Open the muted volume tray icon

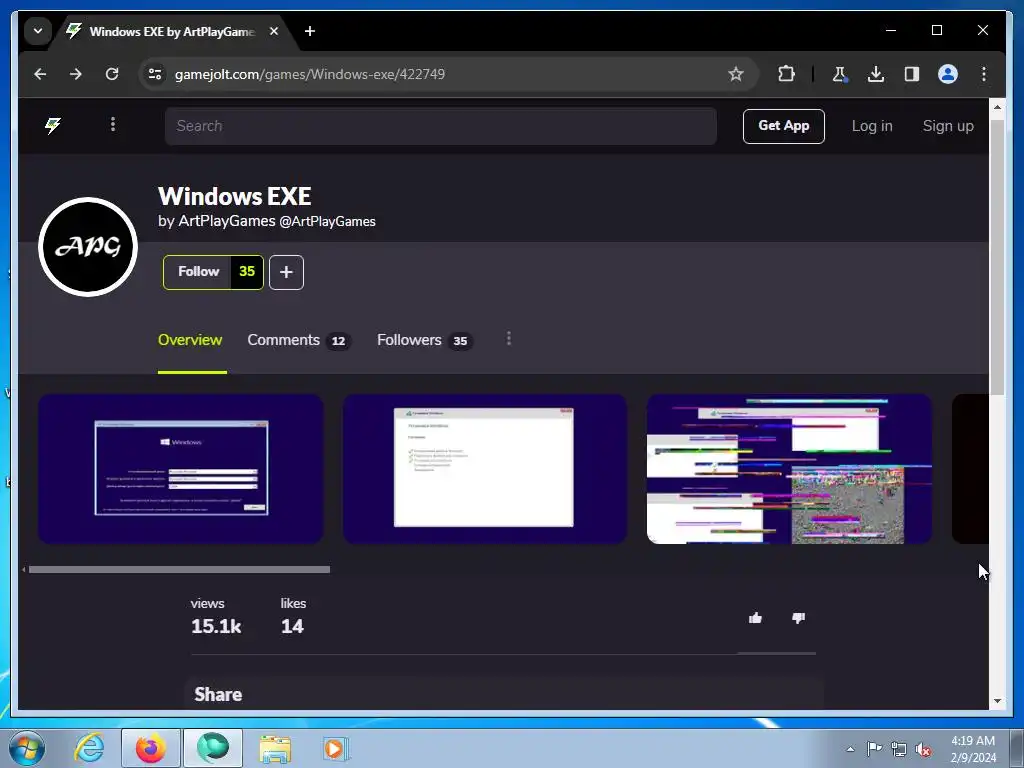(923, 750)
